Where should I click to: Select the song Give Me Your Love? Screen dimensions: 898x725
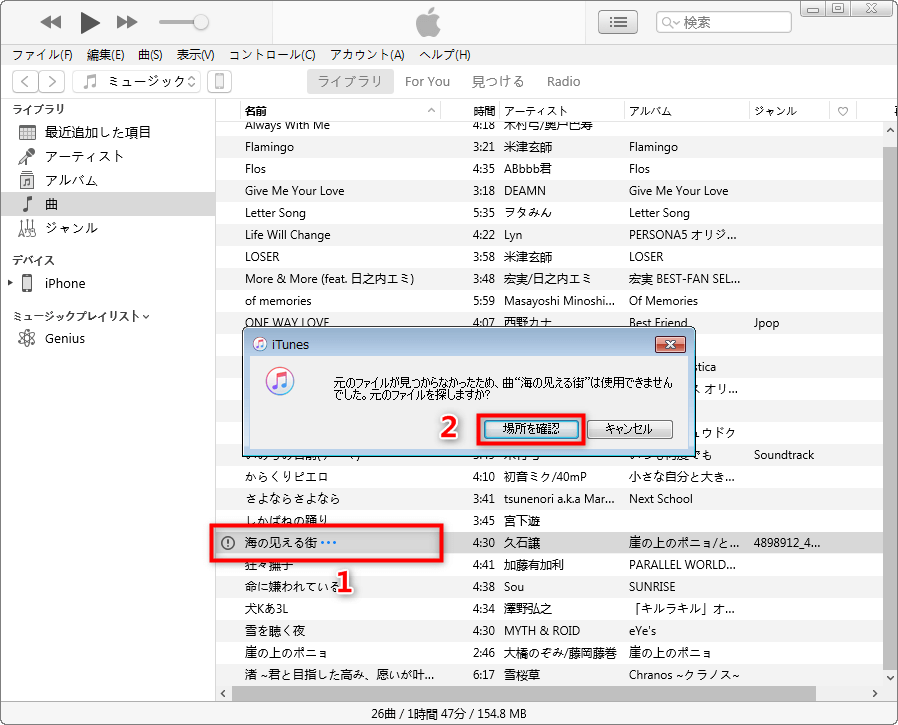tap(294, 191)
